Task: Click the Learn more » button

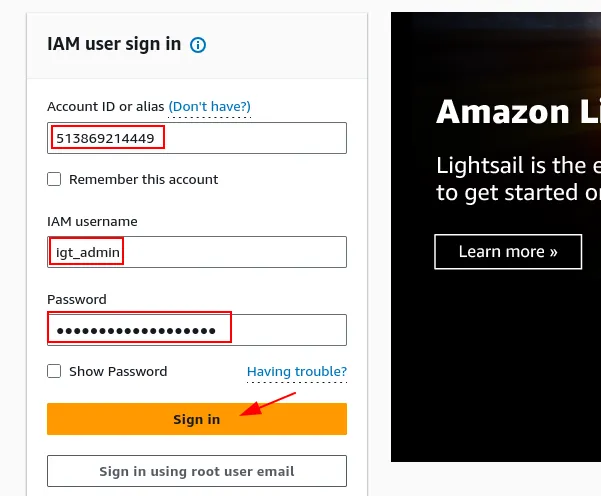Action: [x=508, y=252]
